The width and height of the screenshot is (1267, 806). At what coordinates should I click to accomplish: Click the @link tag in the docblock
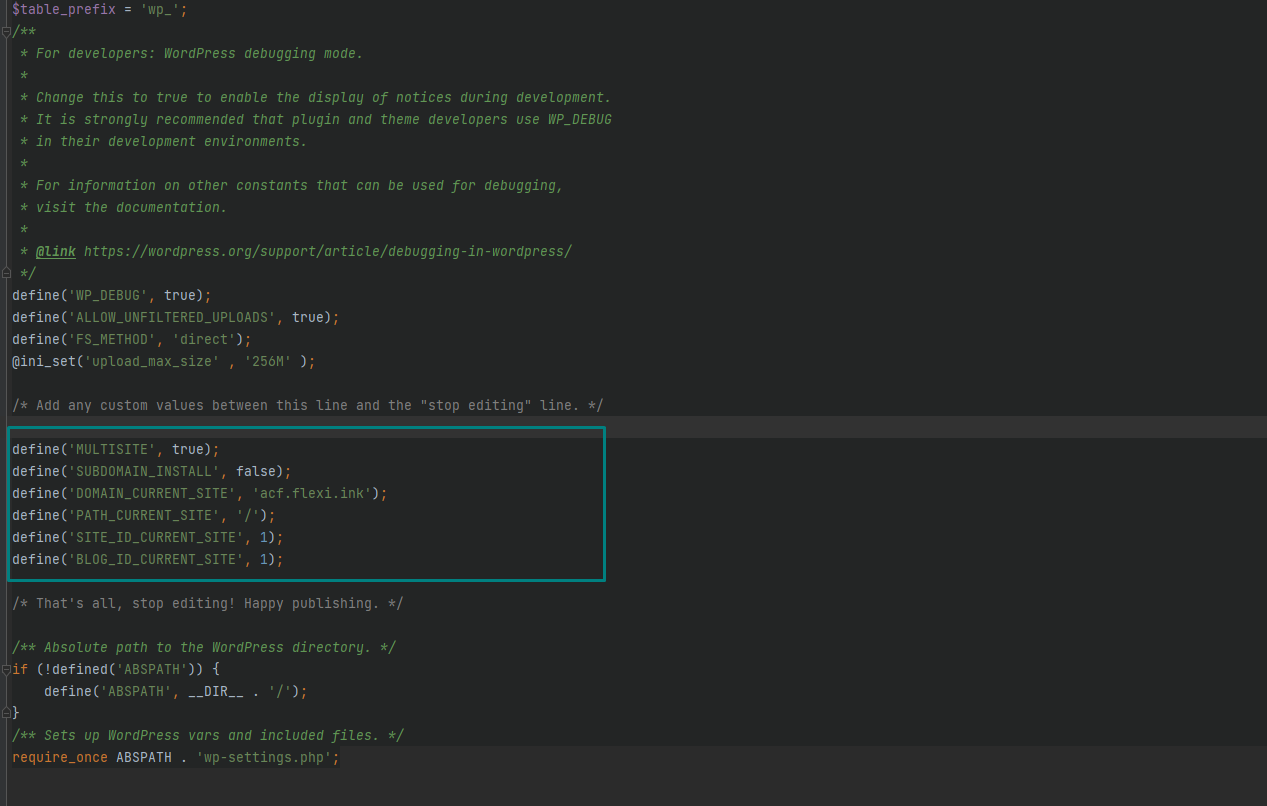[56, 251]
